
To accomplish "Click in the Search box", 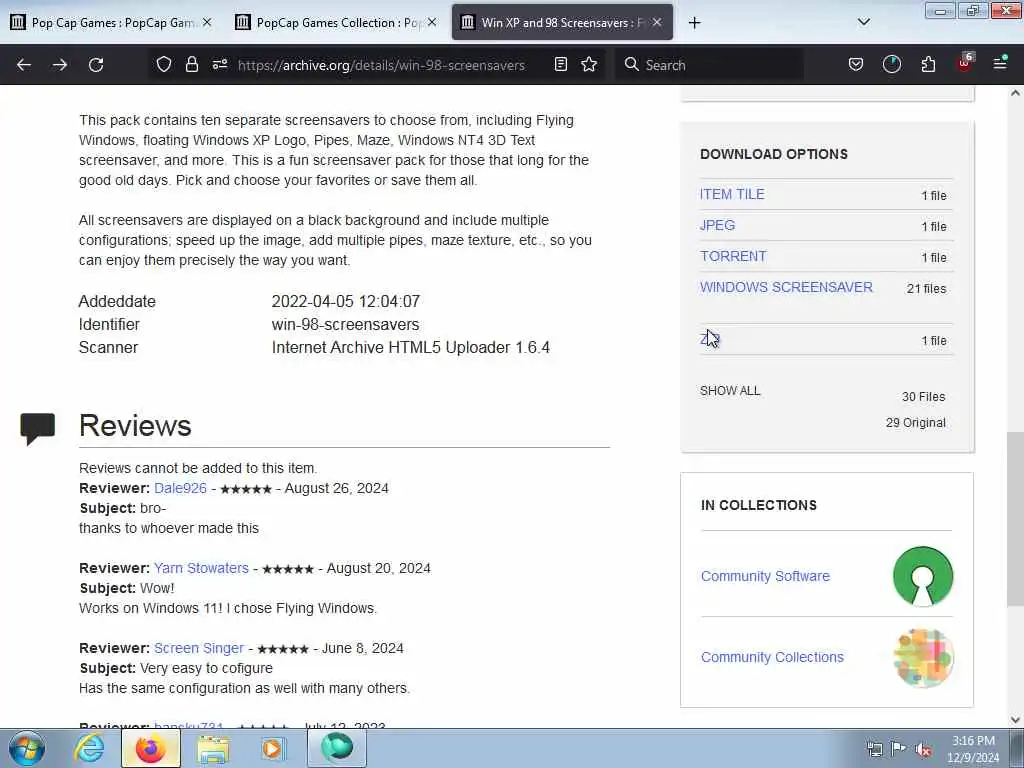I will click(712, 65).
